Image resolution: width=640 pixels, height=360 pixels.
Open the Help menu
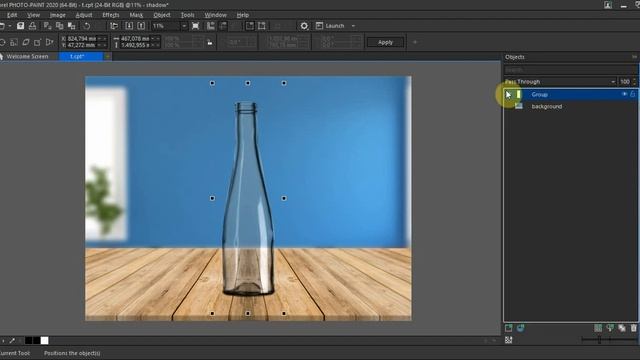coord(242,15)
